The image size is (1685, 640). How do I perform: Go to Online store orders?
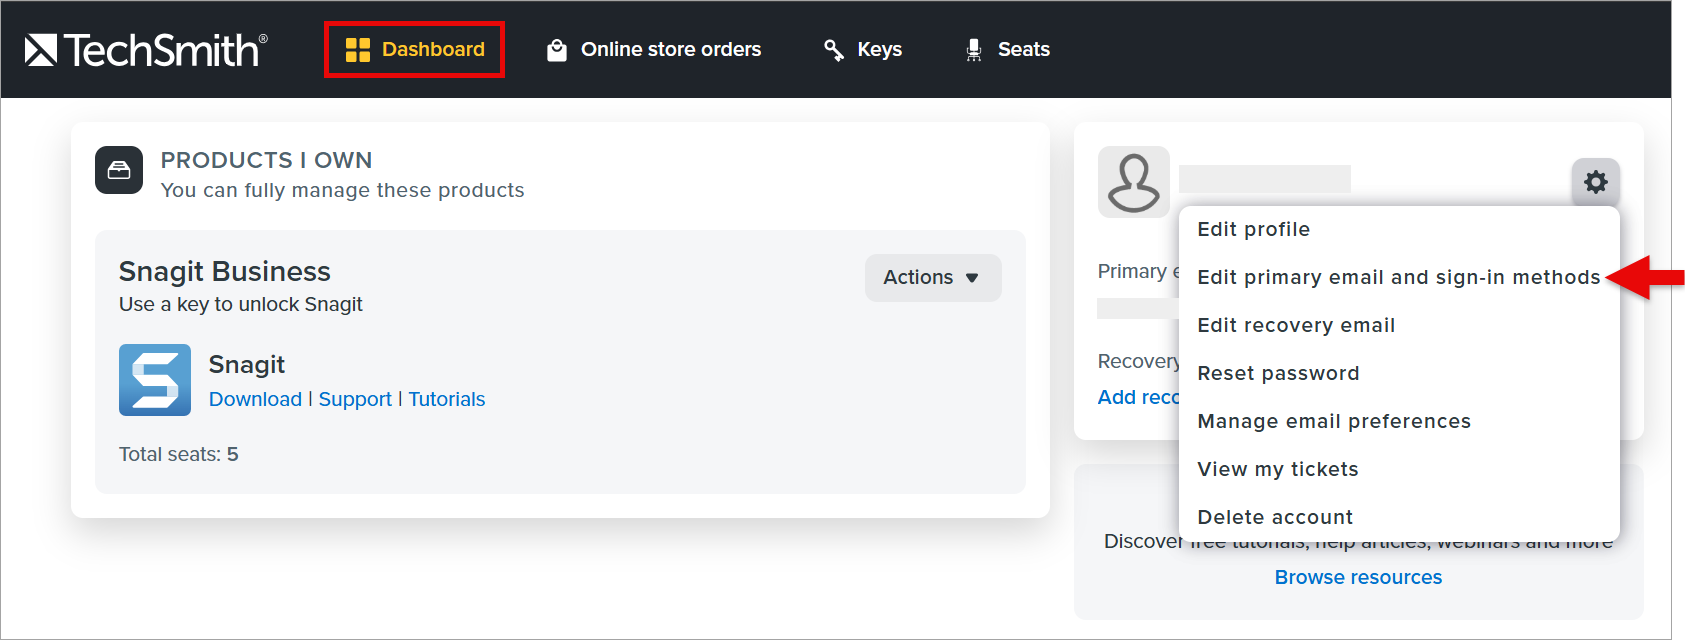654,50
